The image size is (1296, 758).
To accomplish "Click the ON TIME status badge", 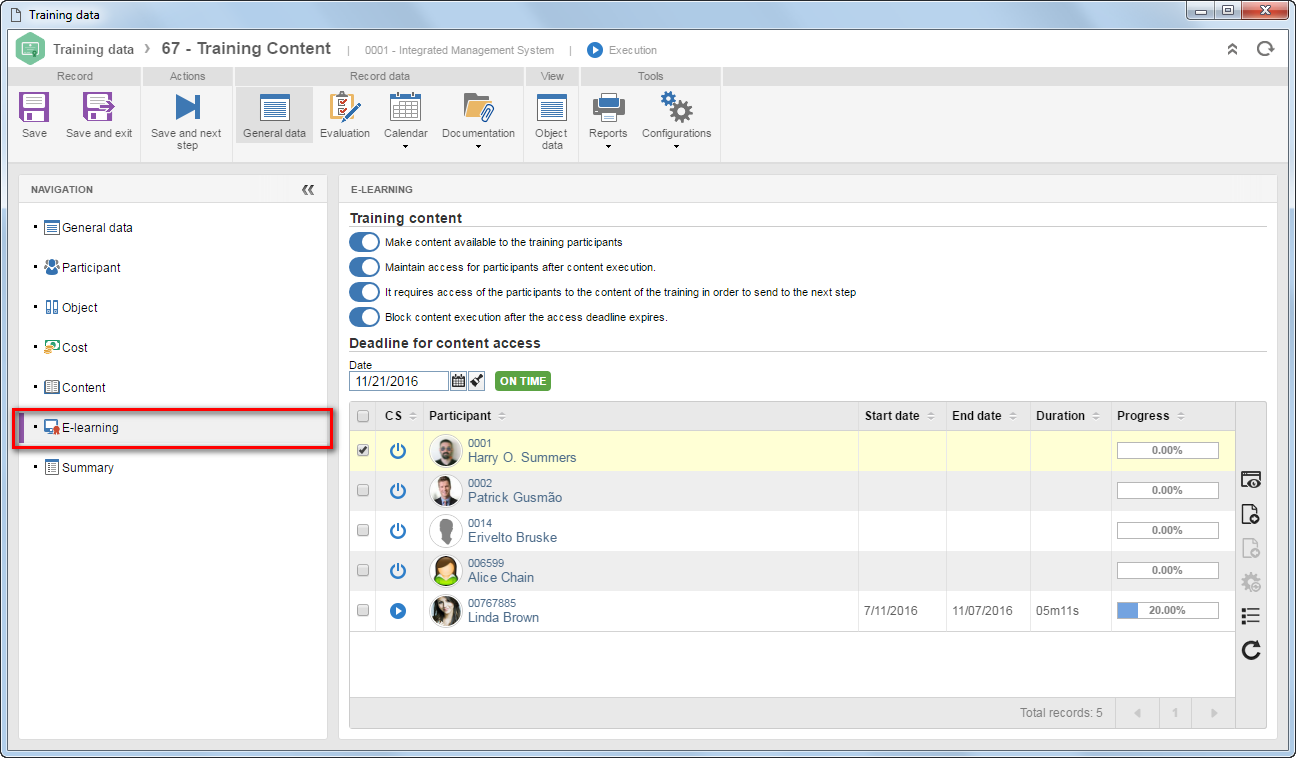I will 523,381.
